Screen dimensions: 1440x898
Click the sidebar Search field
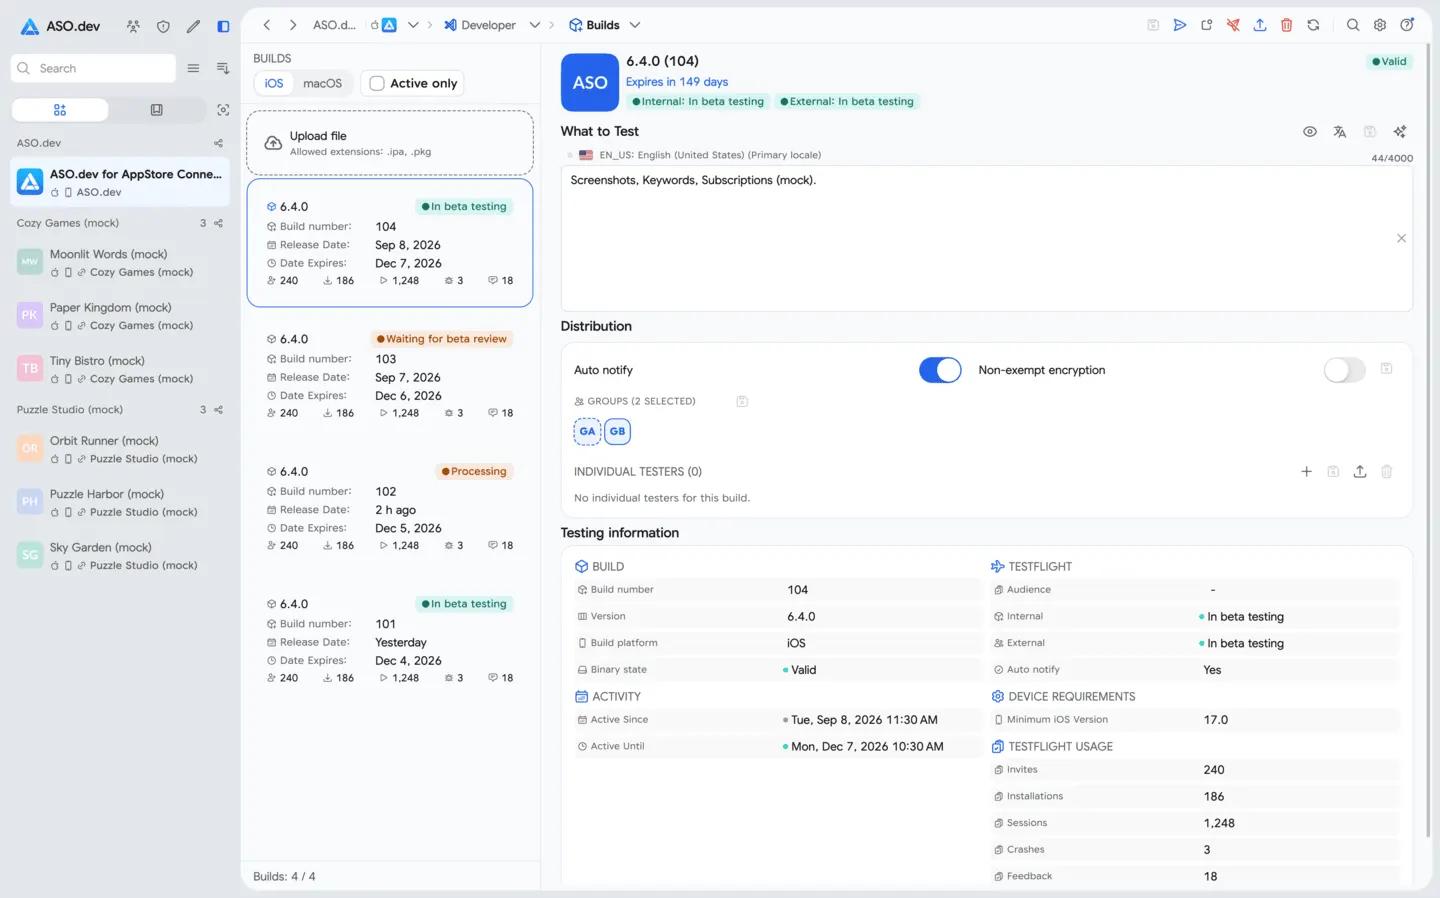click(94, 68)
